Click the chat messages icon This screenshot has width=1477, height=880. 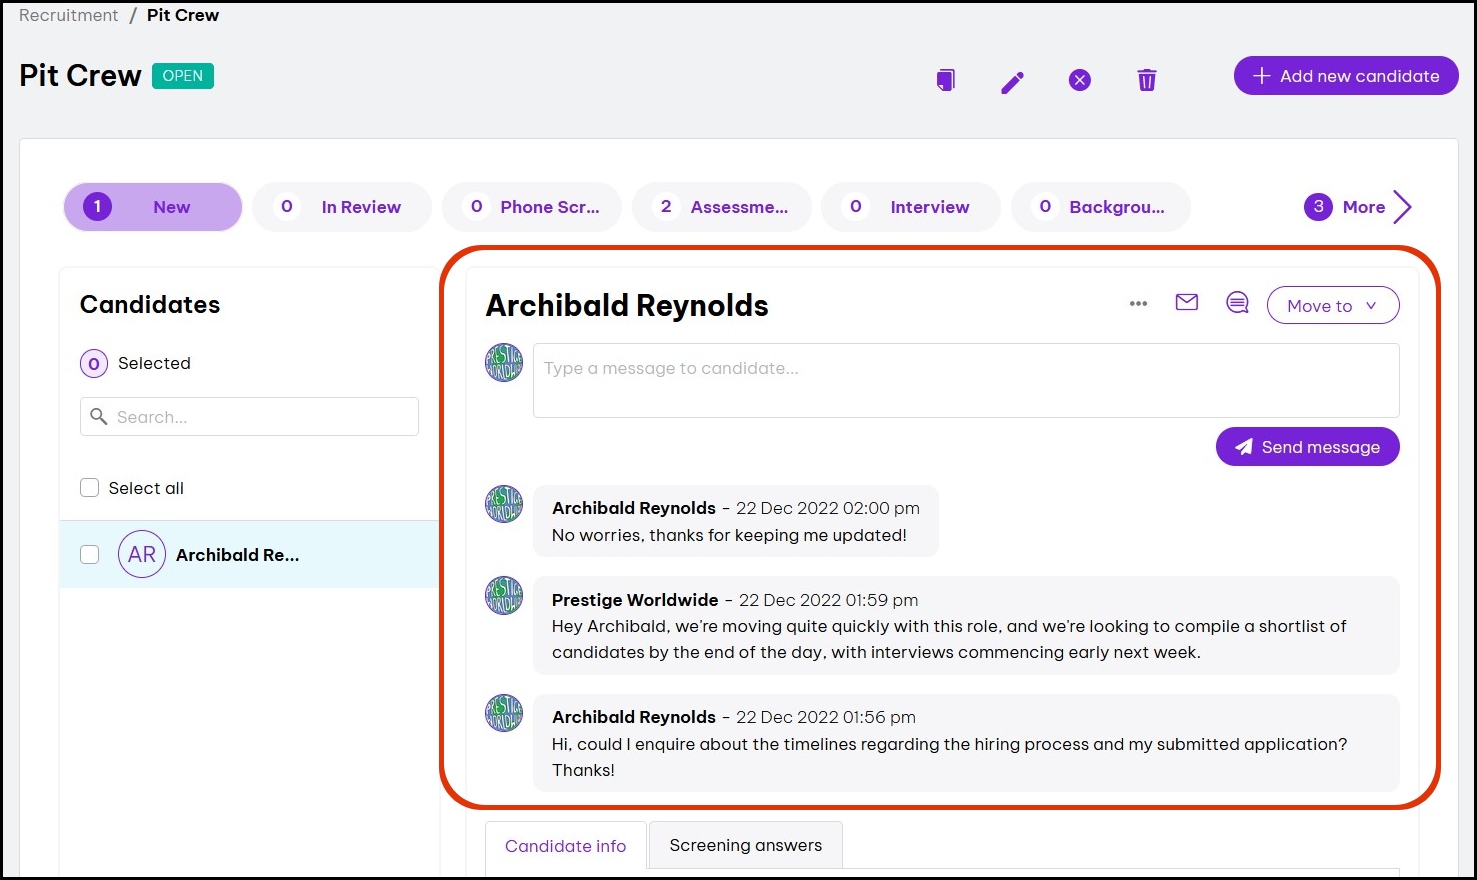[x=1237, y=303]
